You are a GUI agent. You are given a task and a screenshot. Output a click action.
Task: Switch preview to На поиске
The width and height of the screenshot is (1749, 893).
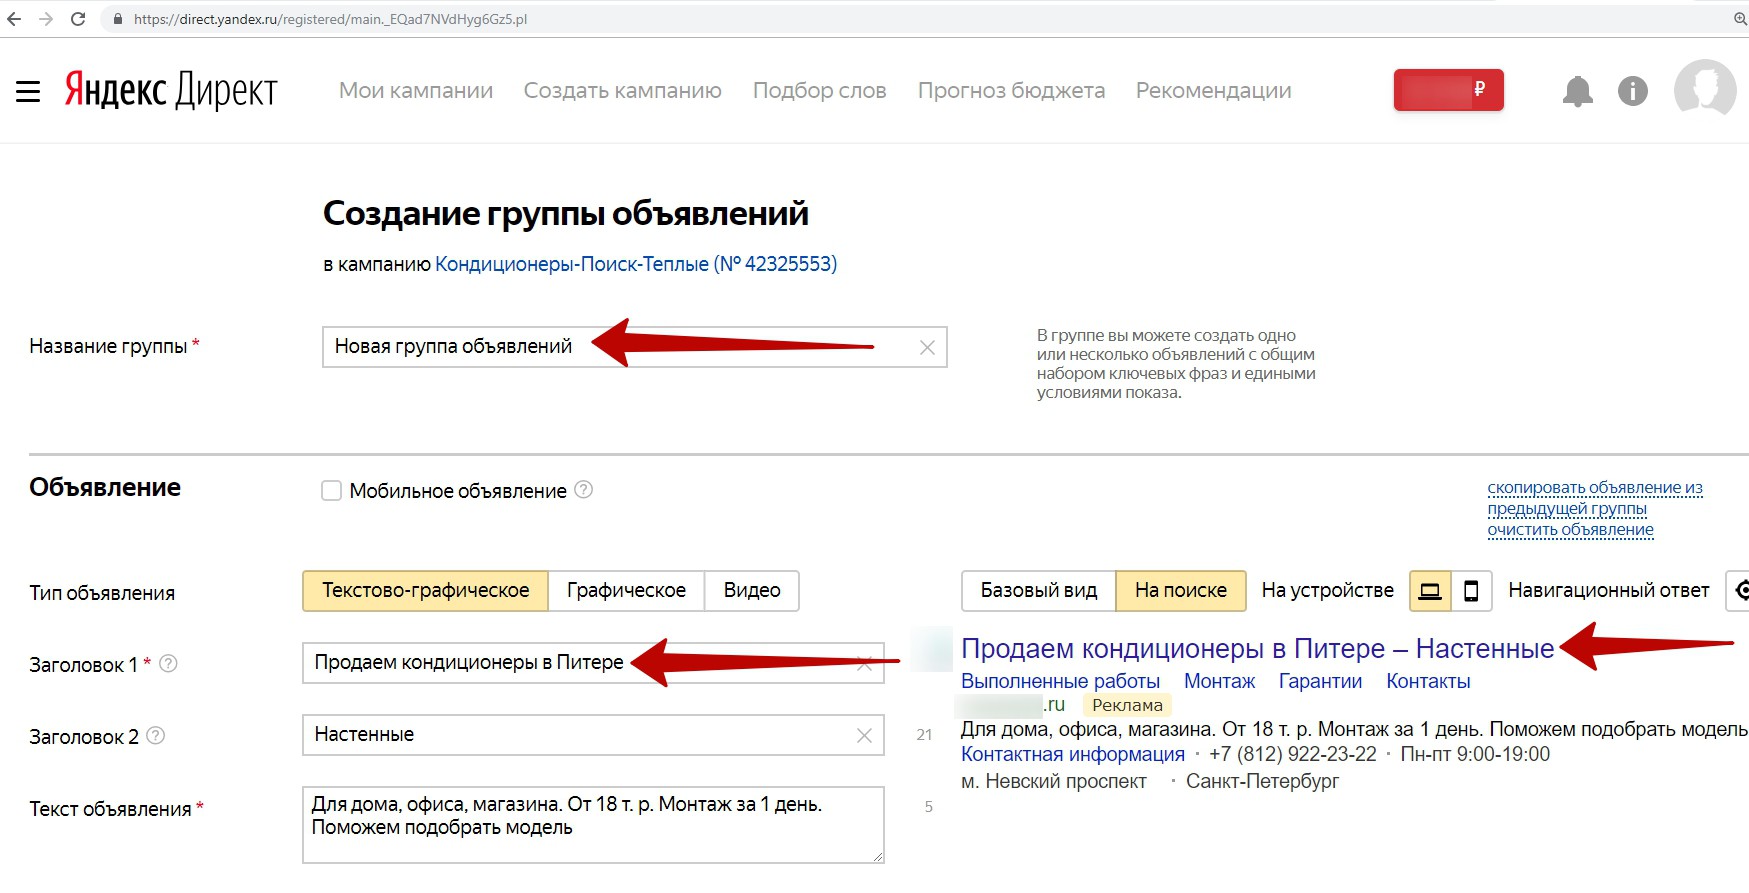1181,591
